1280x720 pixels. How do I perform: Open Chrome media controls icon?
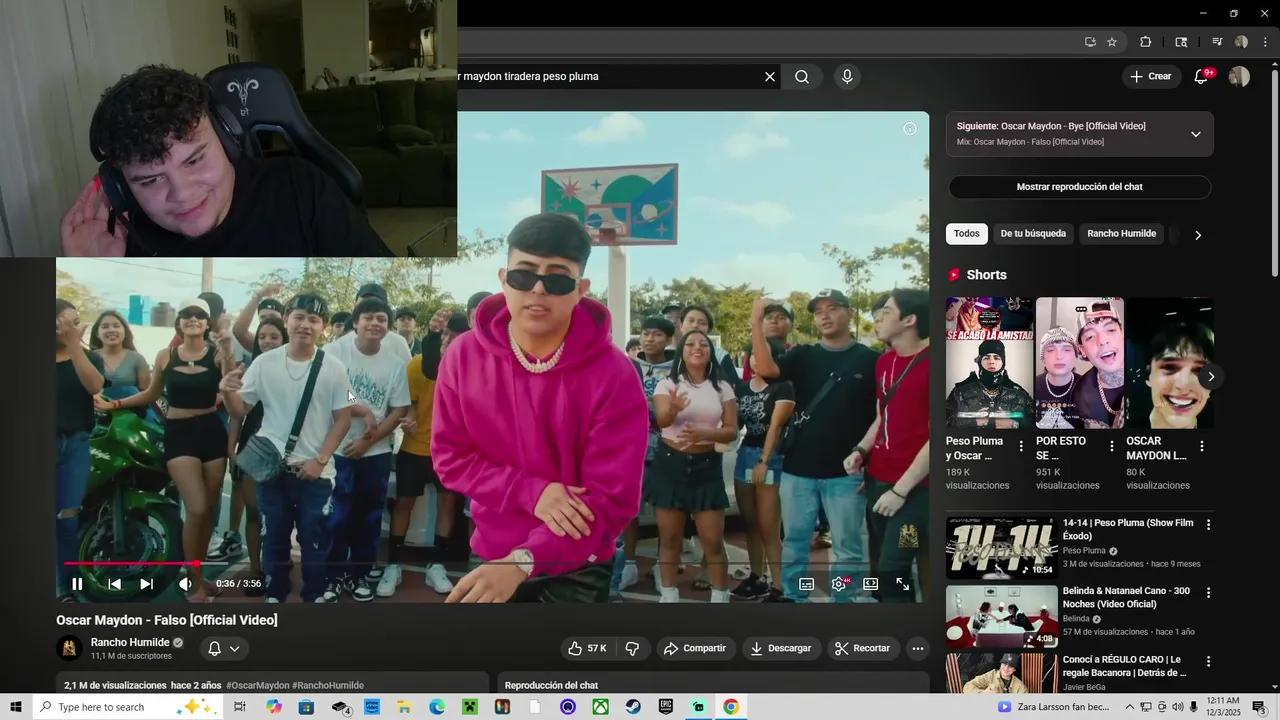(1217, 42)
